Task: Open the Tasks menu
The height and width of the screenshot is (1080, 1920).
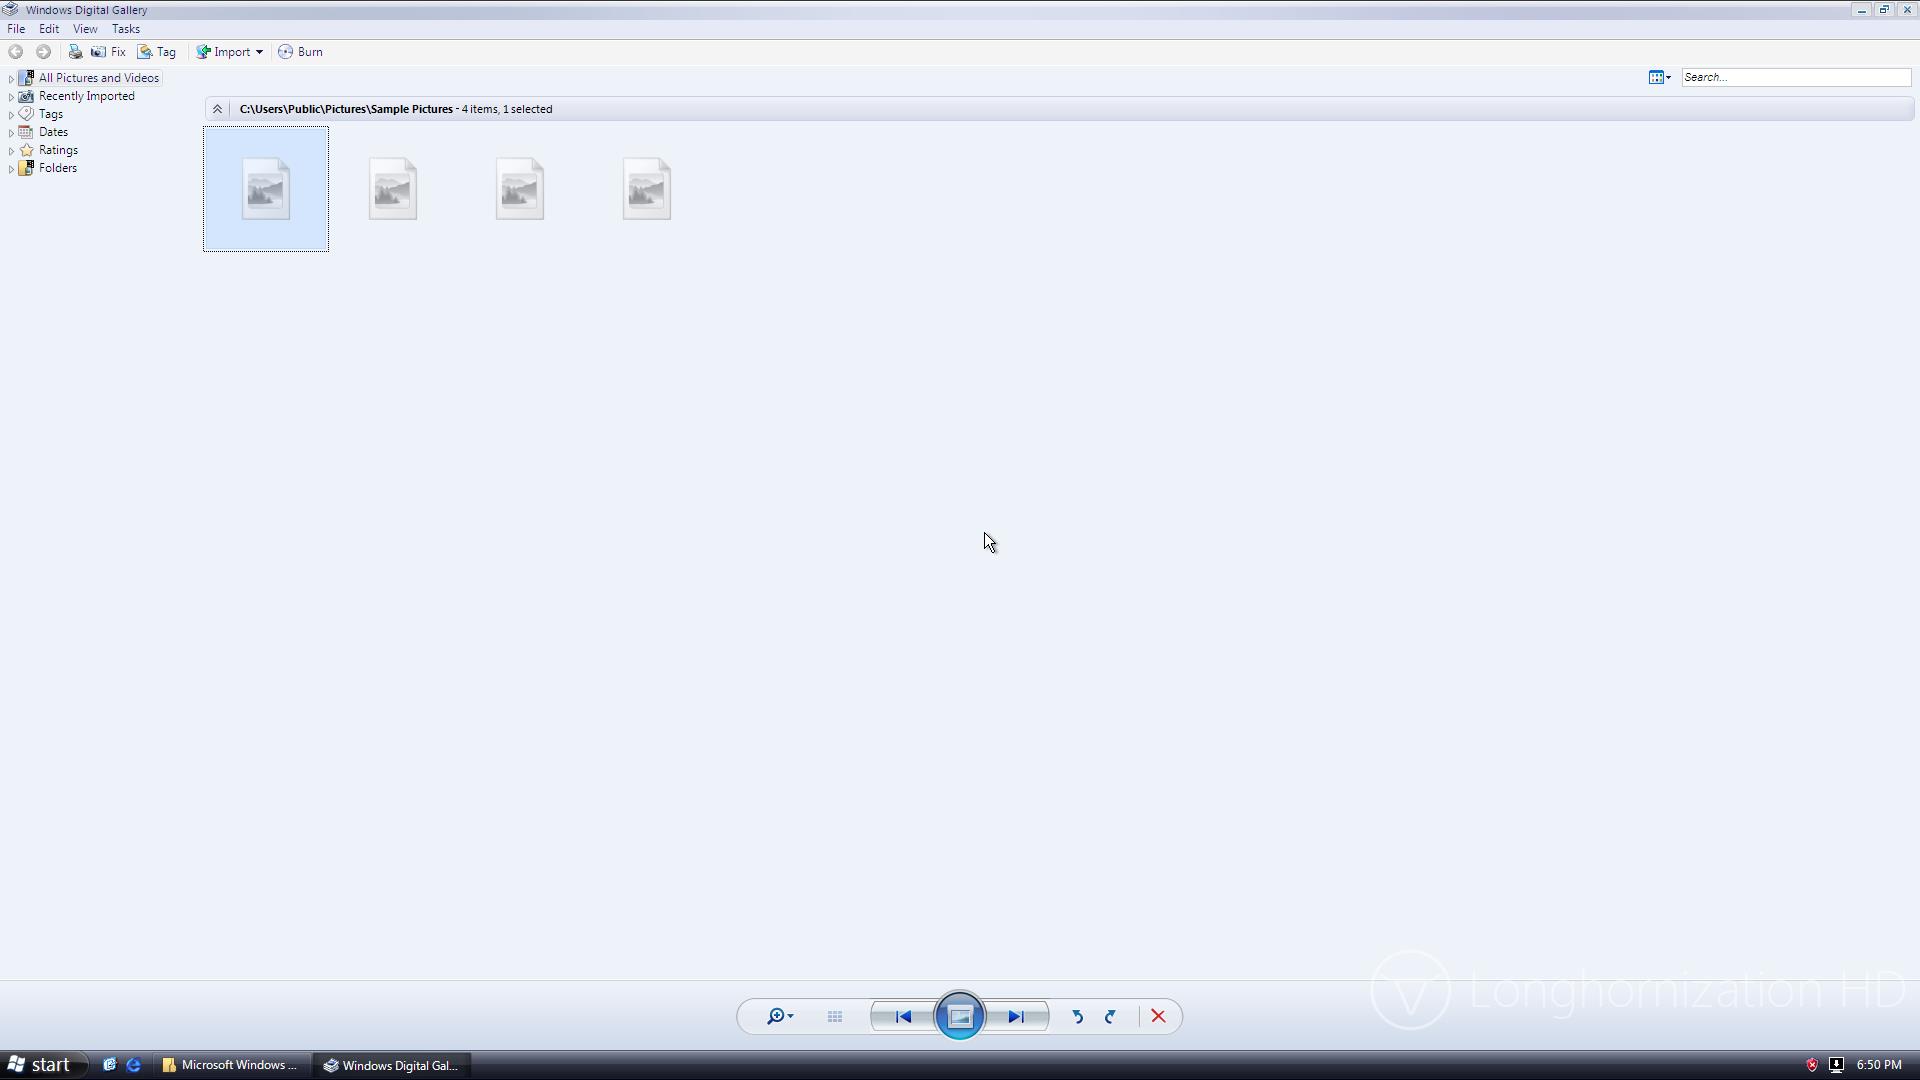Action: click(x=126, y=29)
